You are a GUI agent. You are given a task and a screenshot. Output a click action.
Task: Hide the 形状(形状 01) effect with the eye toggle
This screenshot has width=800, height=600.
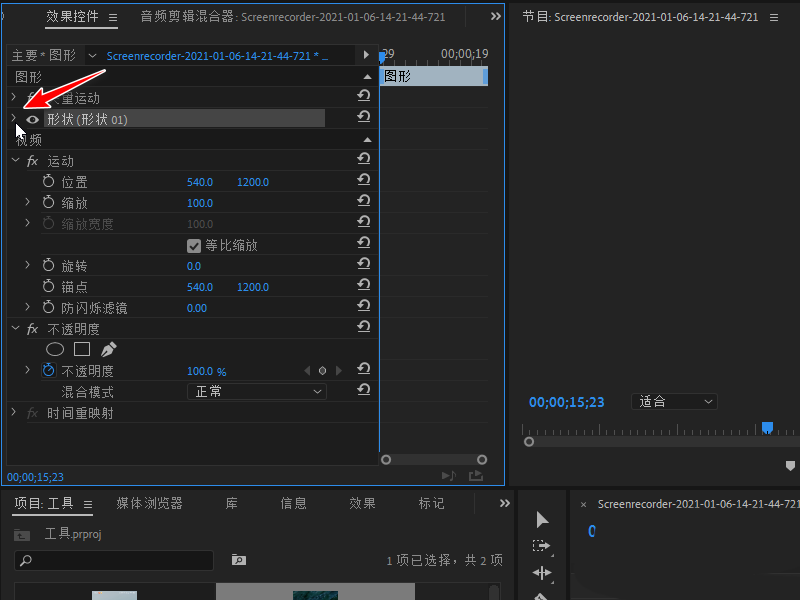pyautogui.click(x=33, y=117)
